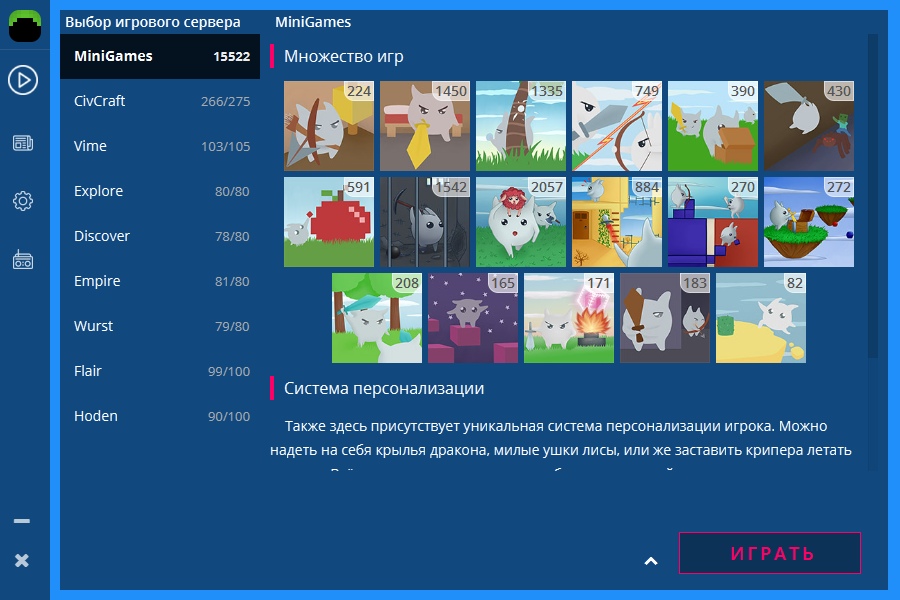This screenshot has width=900, height=600.
Task: Open the game thumbnail with 884 players
Action: (x=617, y=222)
